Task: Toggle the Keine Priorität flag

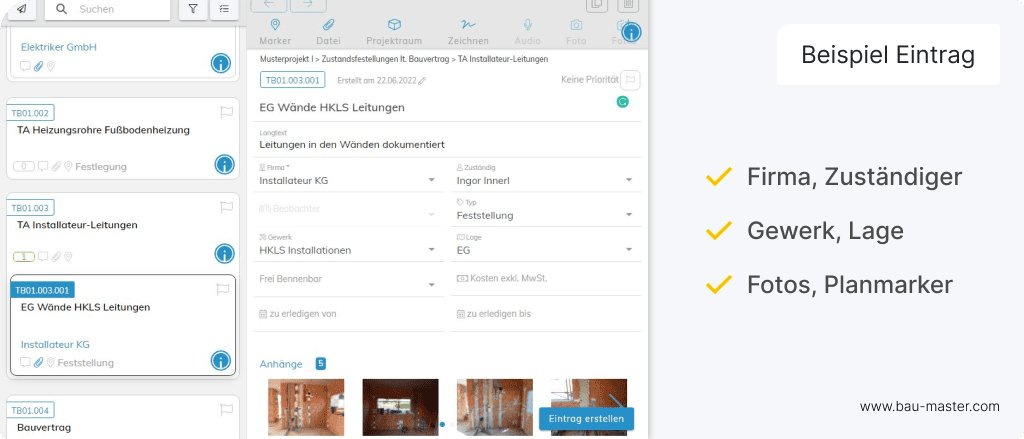Action: pos(630,80)
